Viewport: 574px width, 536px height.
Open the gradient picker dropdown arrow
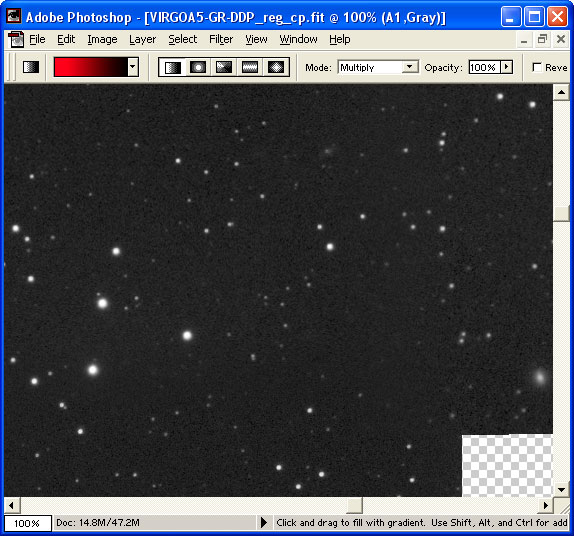tap(133, 67)
